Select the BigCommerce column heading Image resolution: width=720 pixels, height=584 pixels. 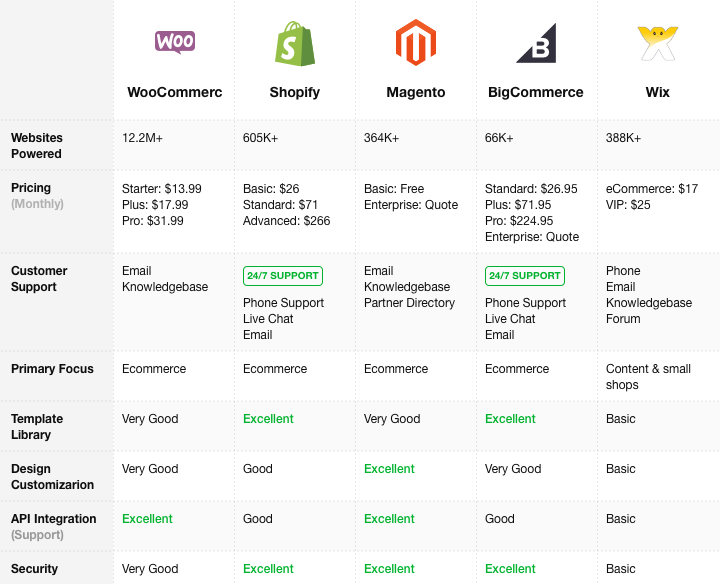click(536, 92)
